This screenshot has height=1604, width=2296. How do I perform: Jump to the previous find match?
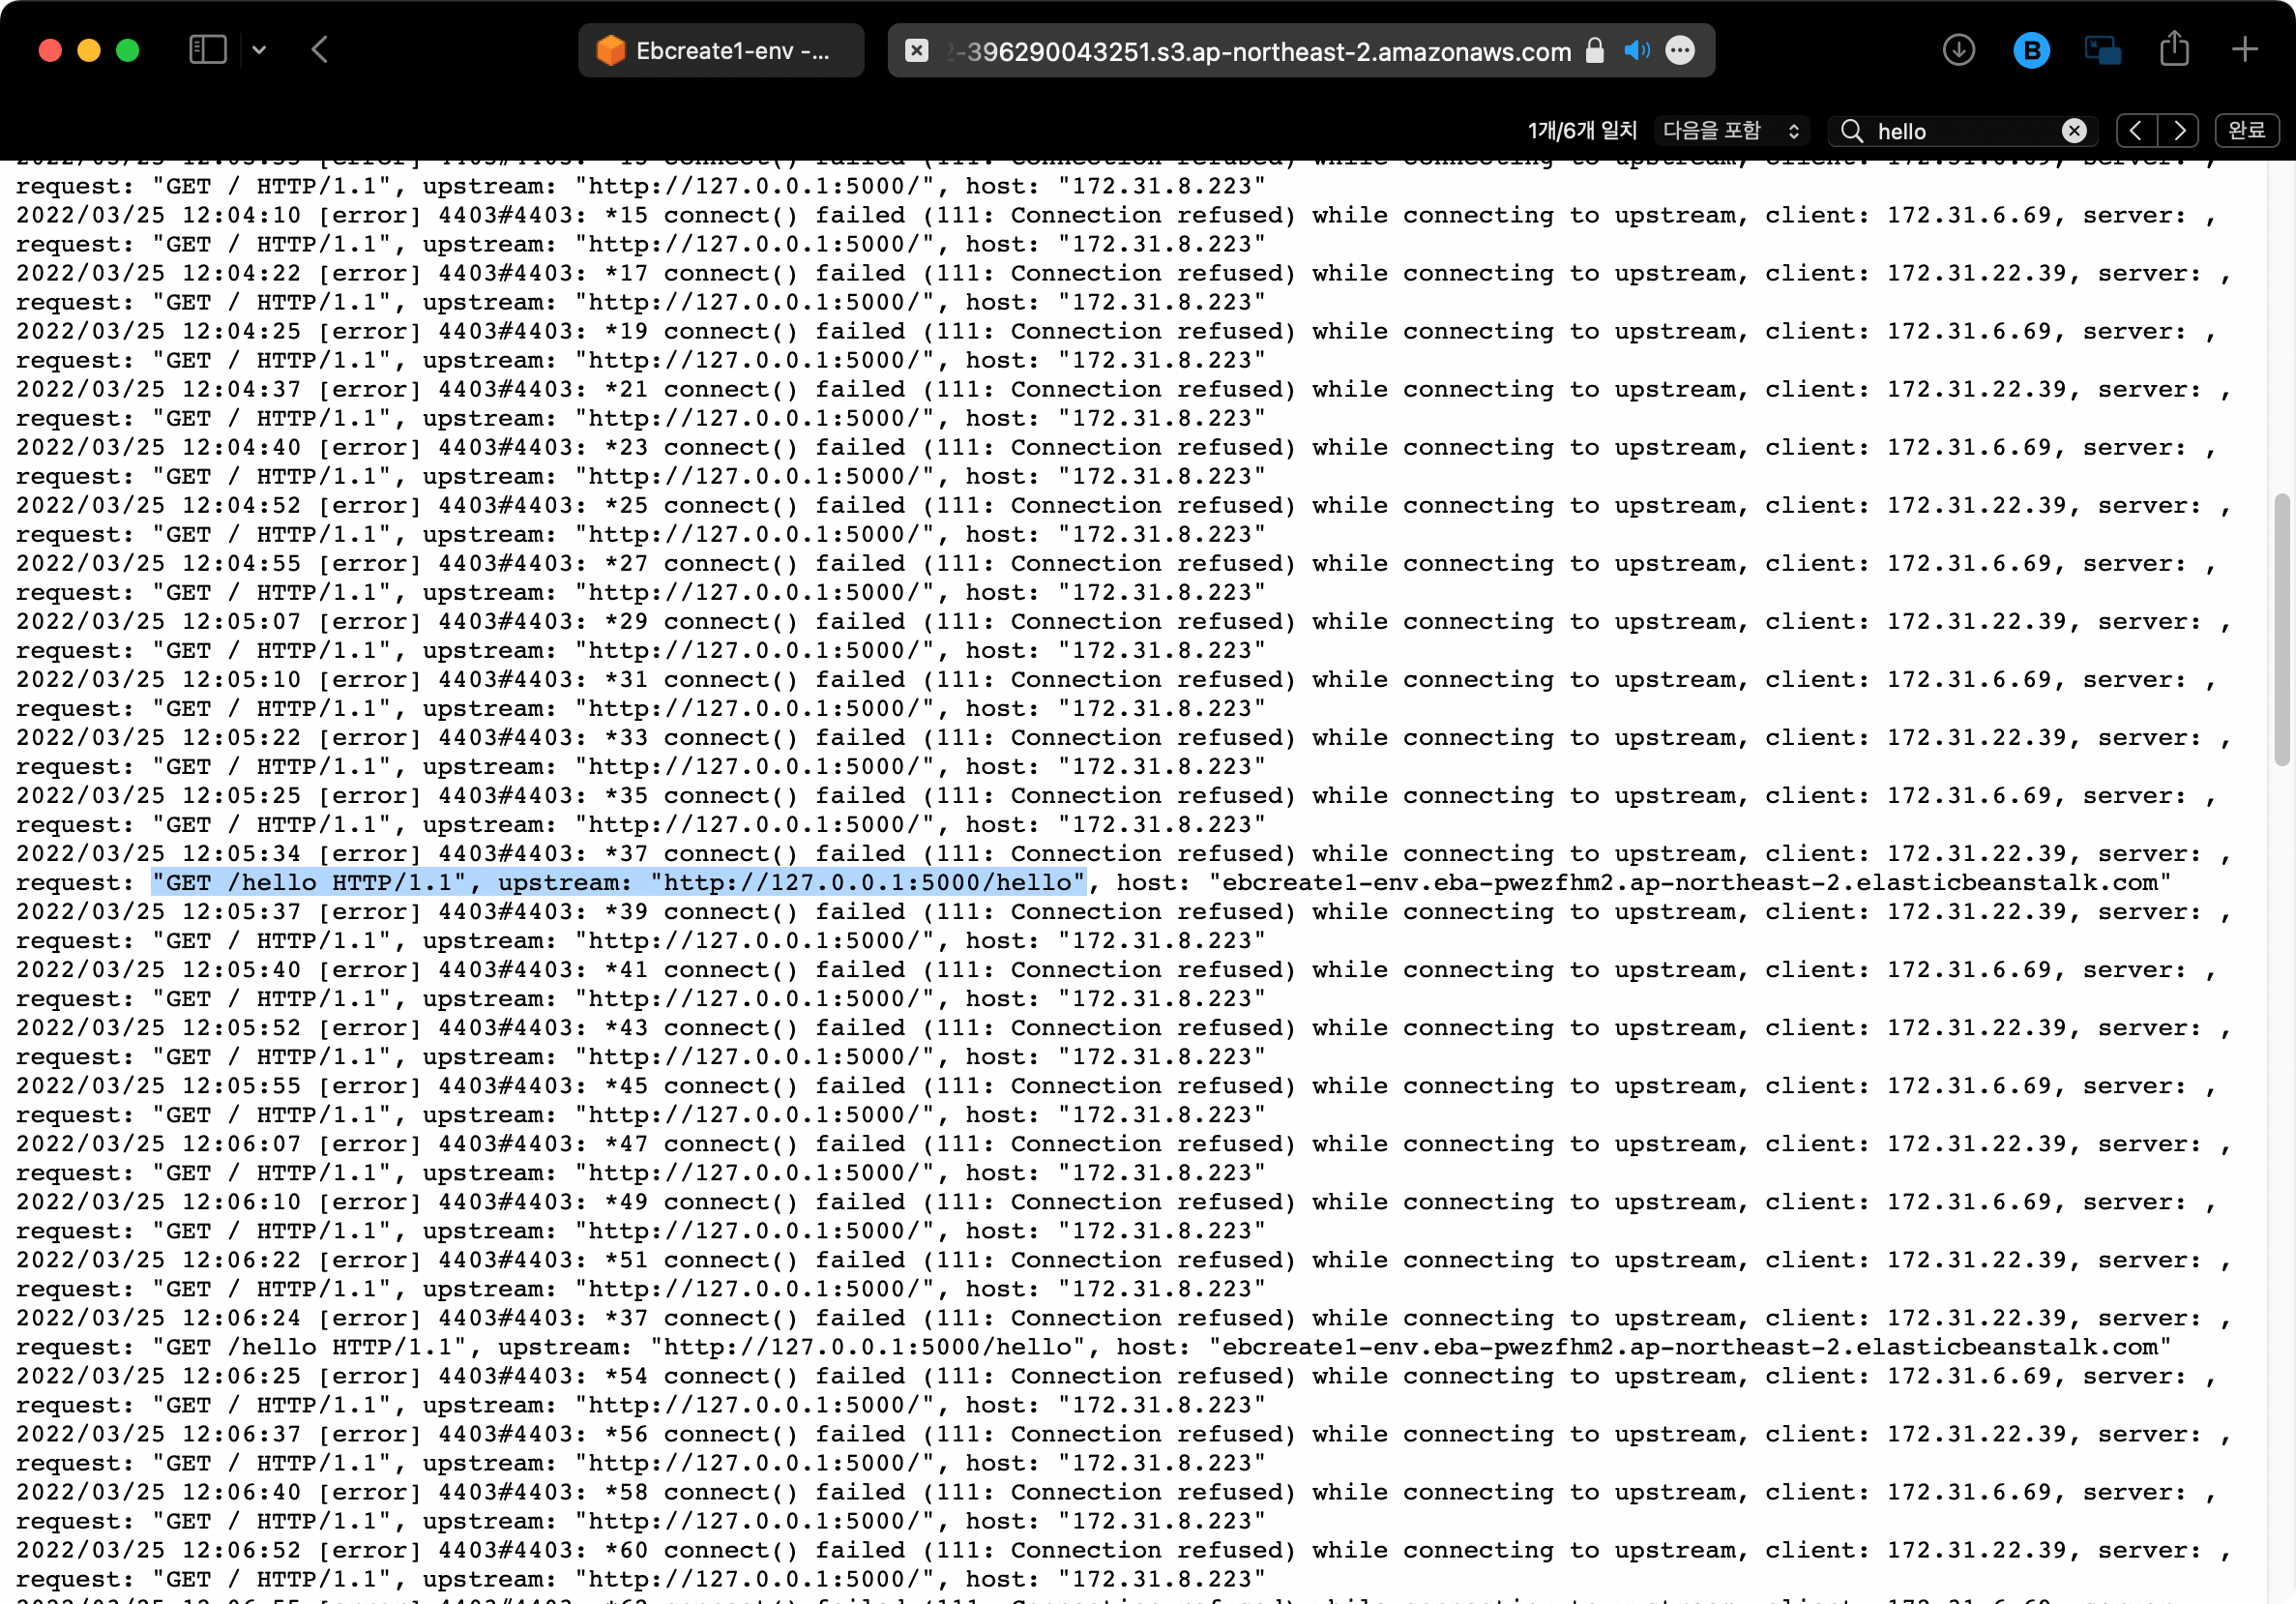(x=2136, y=131)
